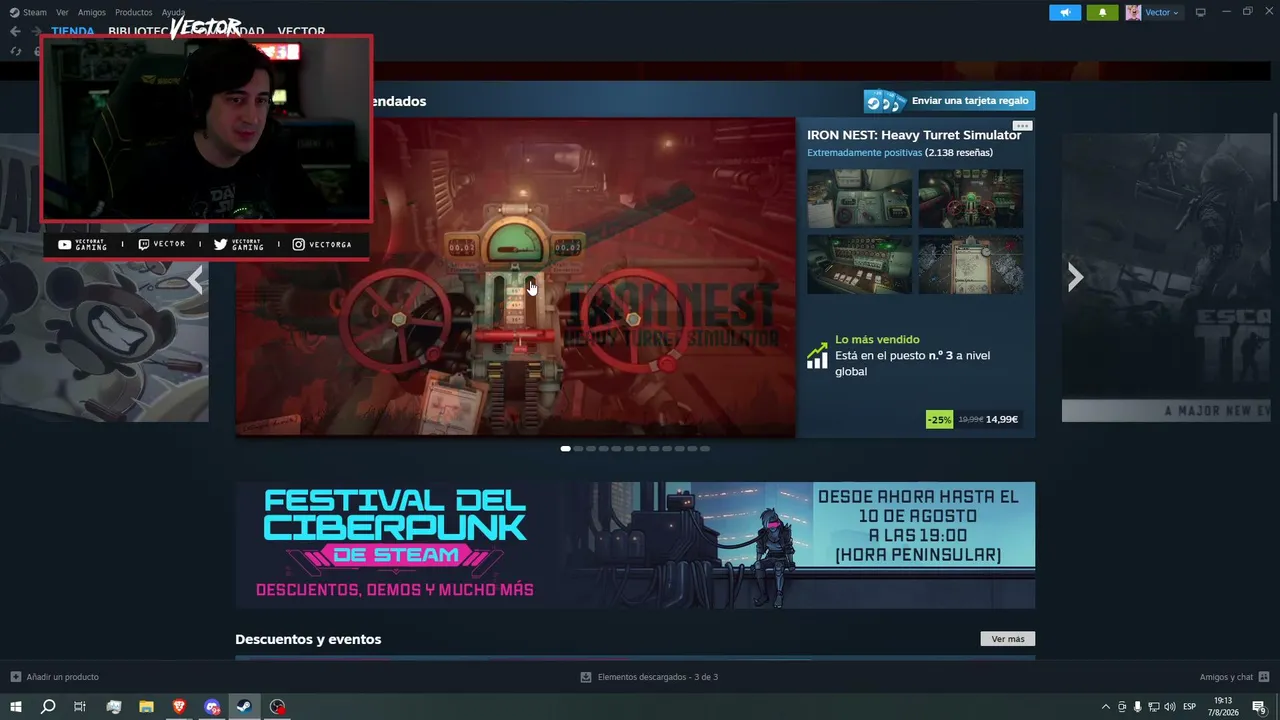
Task: Click the Lo más vendido chart icon
Action: 817,356
